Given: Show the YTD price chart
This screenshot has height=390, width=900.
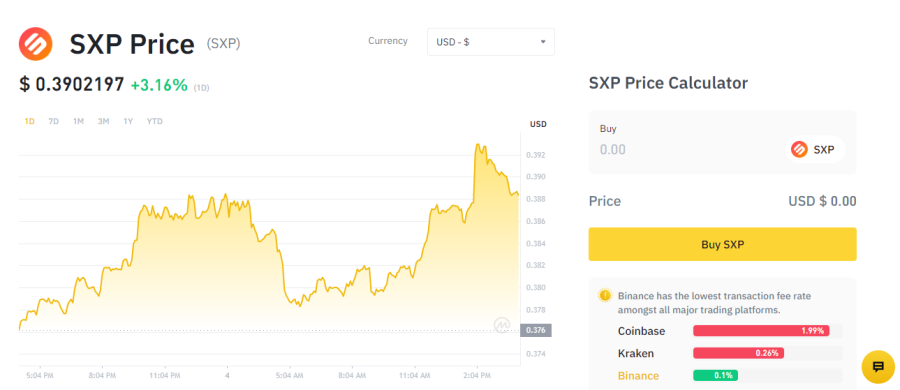Looking at the screenshot, I should 154,121.
